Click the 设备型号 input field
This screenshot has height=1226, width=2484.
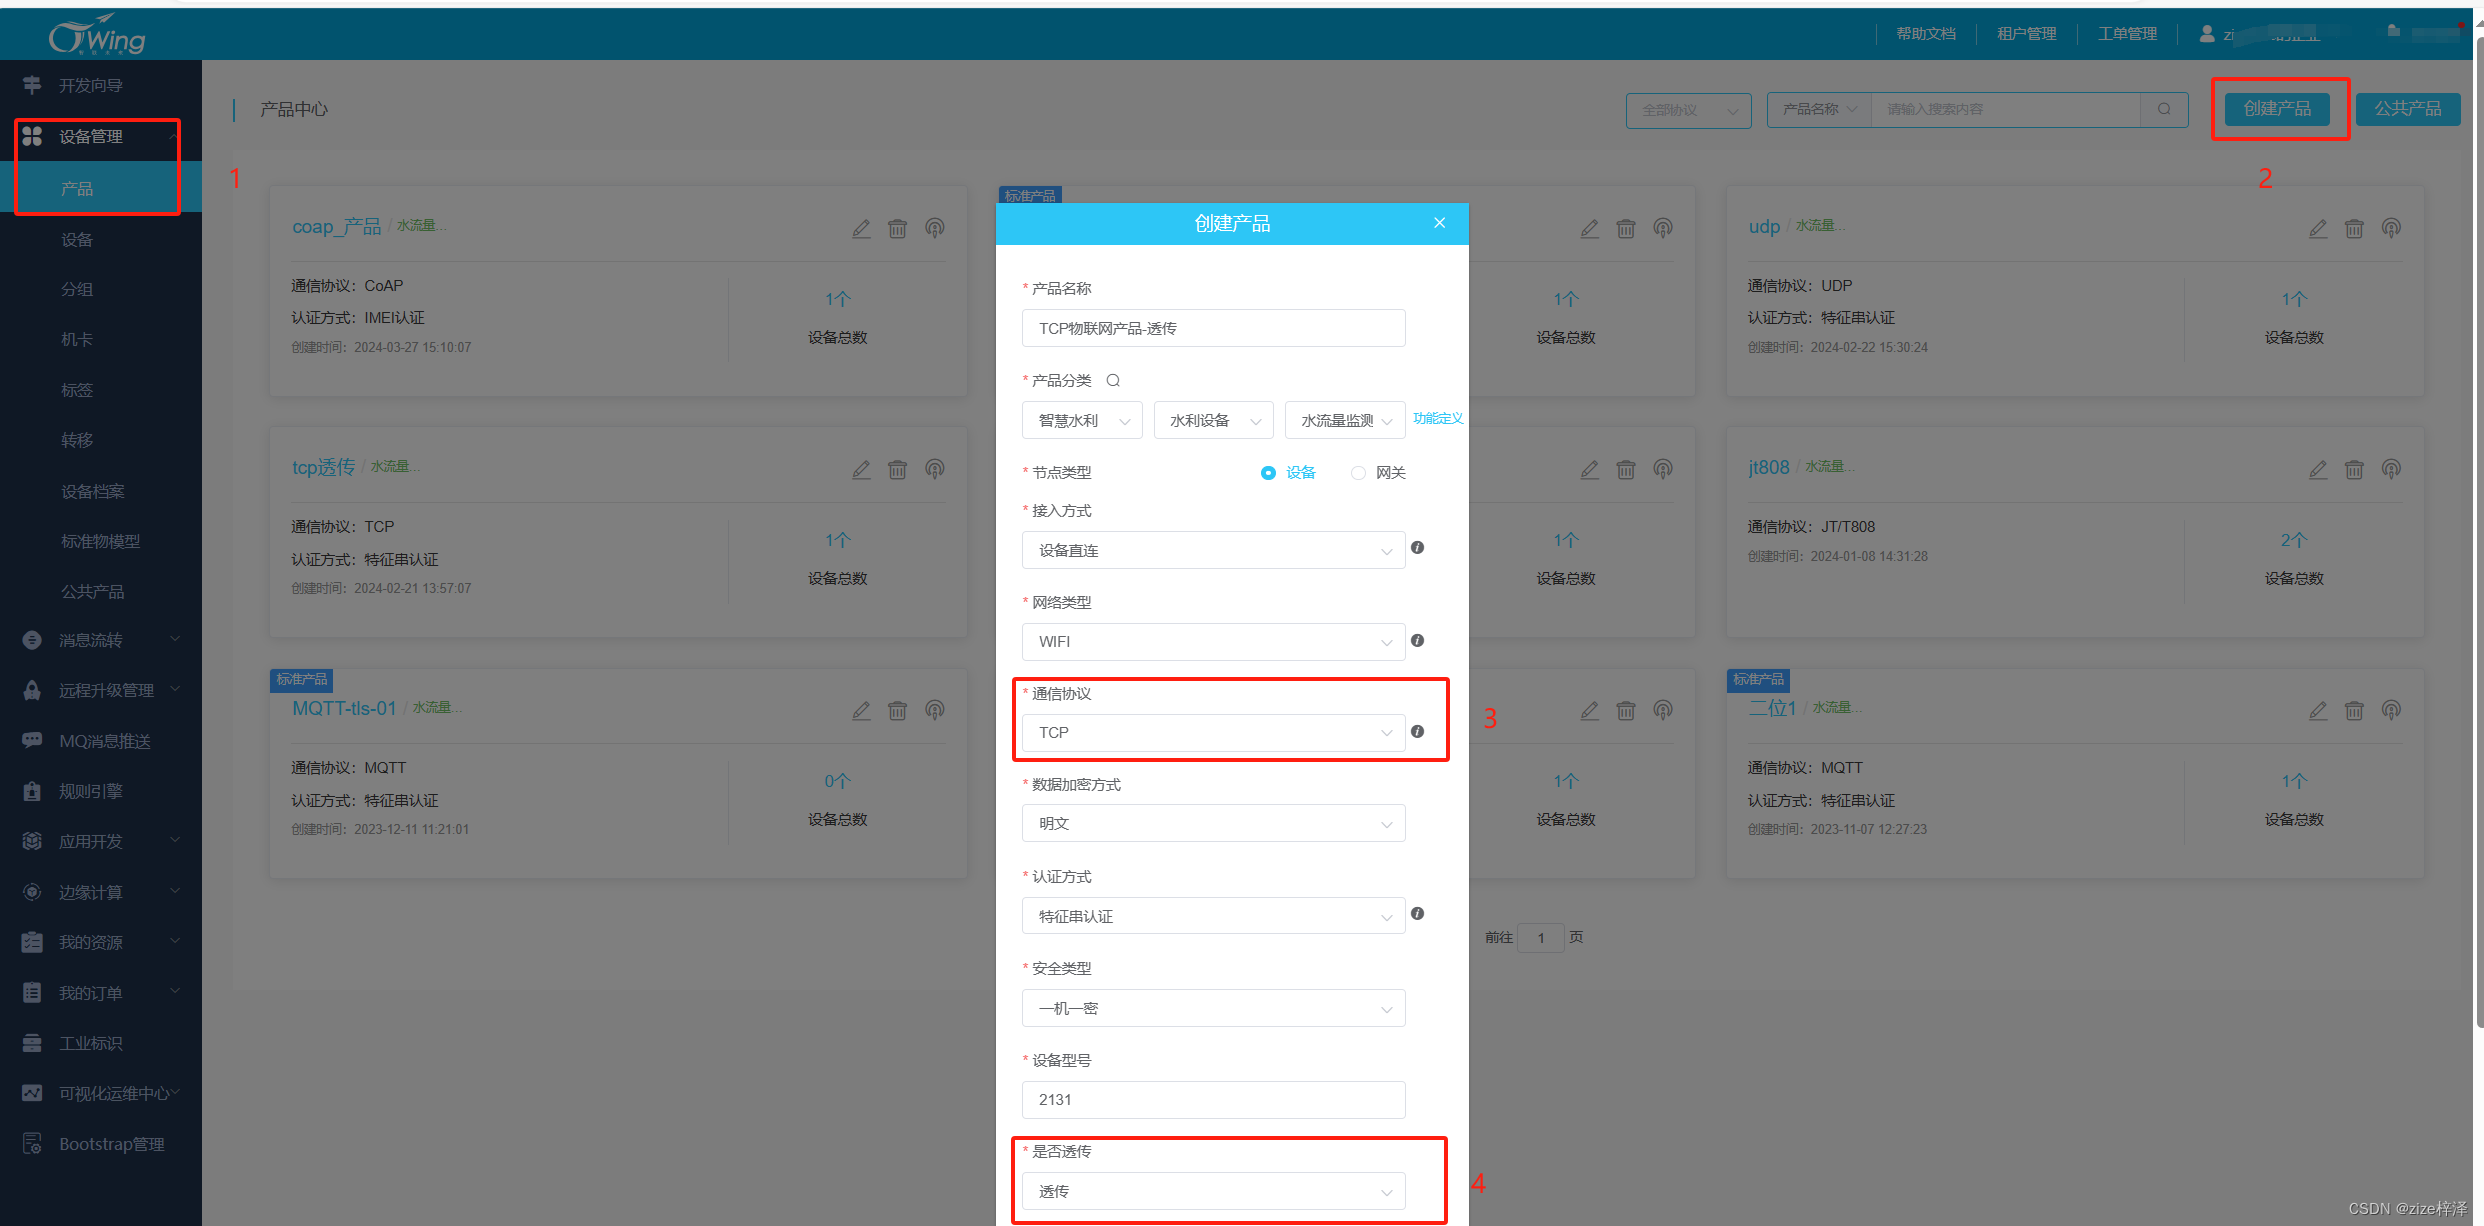coord(1213,1100)
